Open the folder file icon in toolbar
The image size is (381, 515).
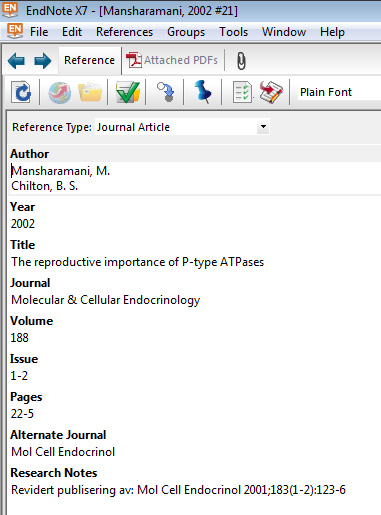coord(90,92)
